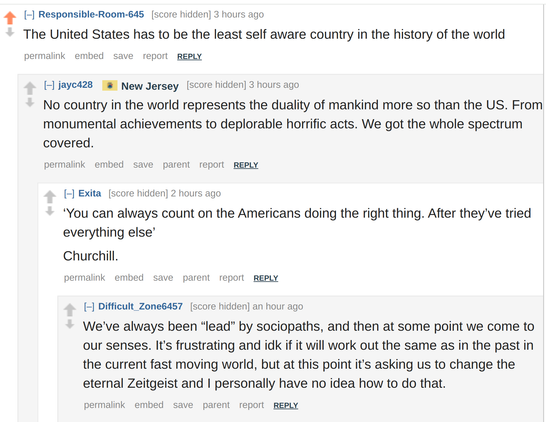Downvote Difficult_Zone6457's comment
The width and height of the screenshot is (546, 422).
point(70,324)
